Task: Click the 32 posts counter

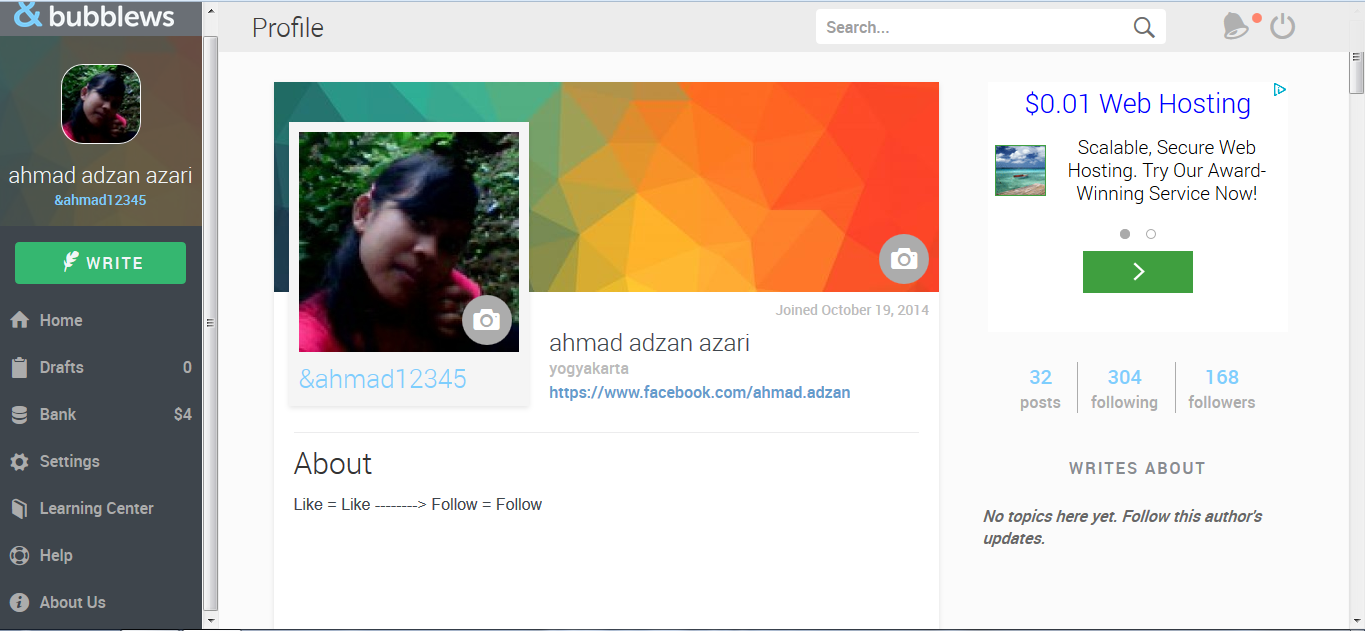Action: (x=1040, y=389)
